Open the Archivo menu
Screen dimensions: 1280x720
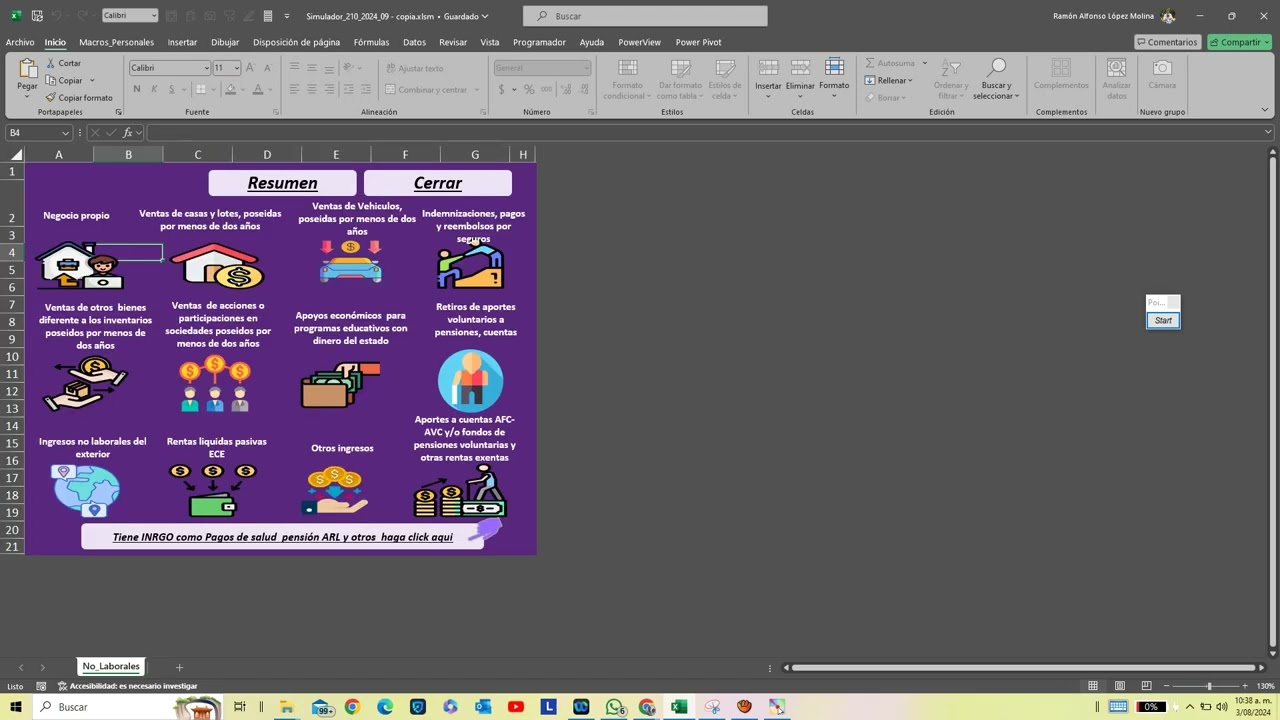click(20, 42)
